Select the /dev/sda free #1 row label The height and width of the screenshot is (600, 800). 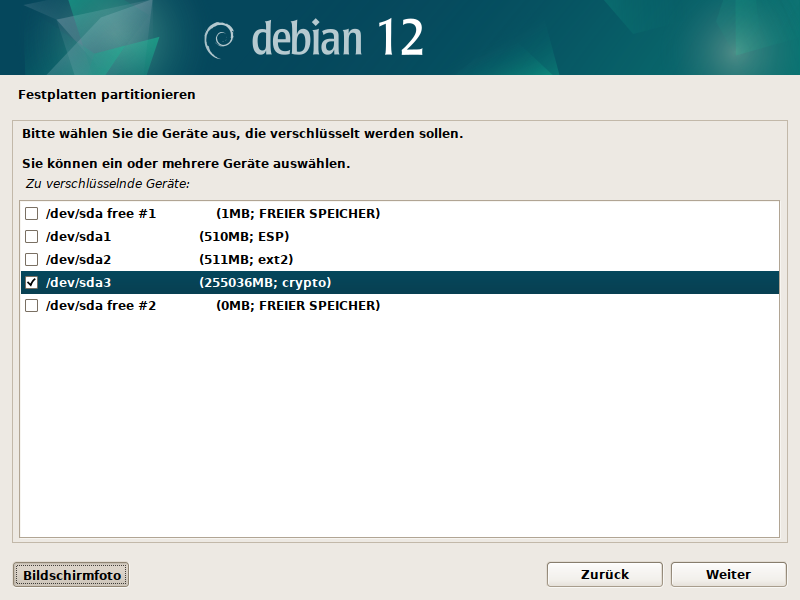pyautogui.click(x=101, y=214)
